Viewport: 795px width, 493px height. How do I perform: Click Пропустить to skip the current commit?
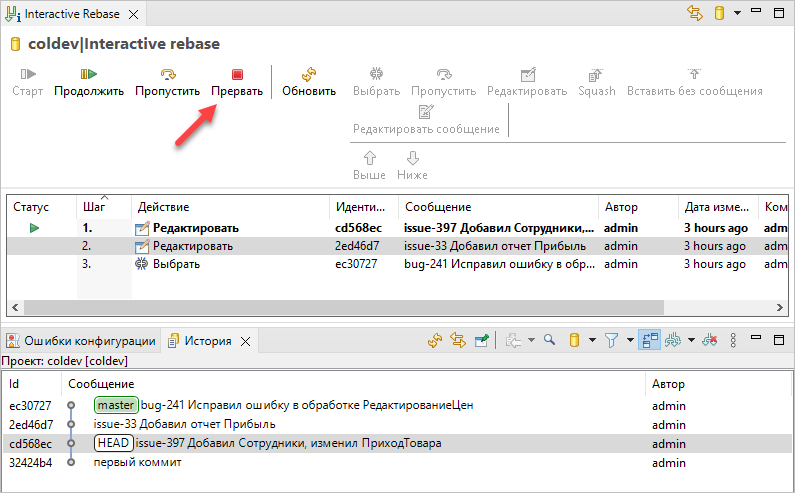point(168,81)
